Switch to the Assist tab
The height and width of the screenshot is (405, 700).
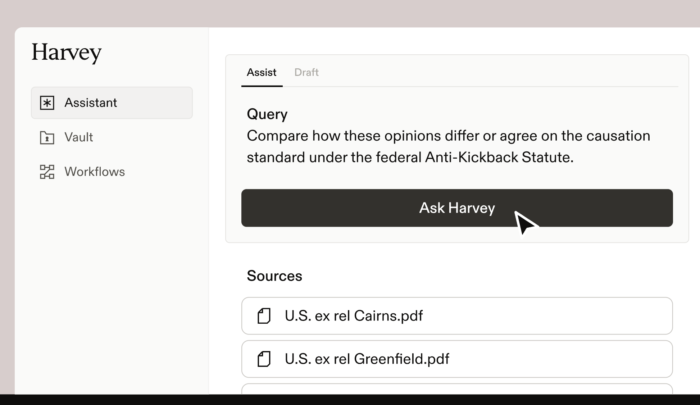pyautogui.click(x=262, y=72)
